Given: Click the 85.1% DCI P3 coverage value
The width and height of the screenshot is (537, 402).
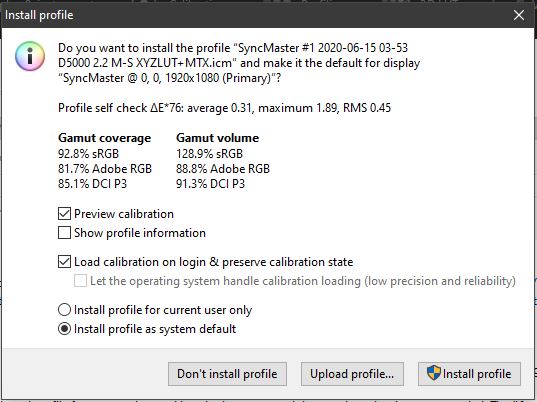Looking at the screenshot, I should pyautogui.click(x=92, y=184).
